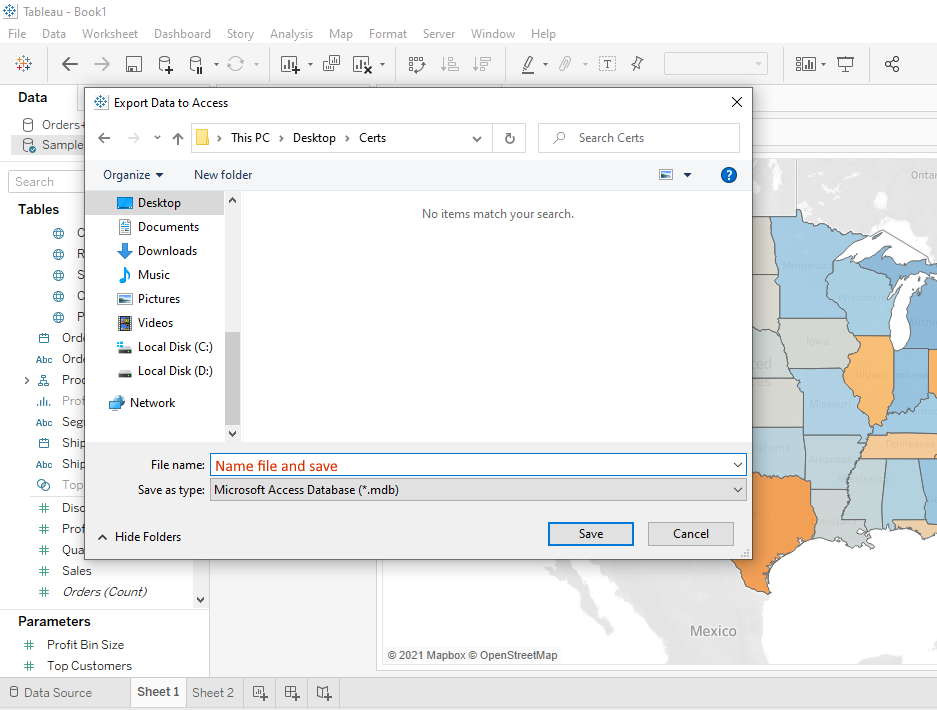Click the Highlight pen icon
937x710 pixels.
pyautogui.click(x=528, y=64)
